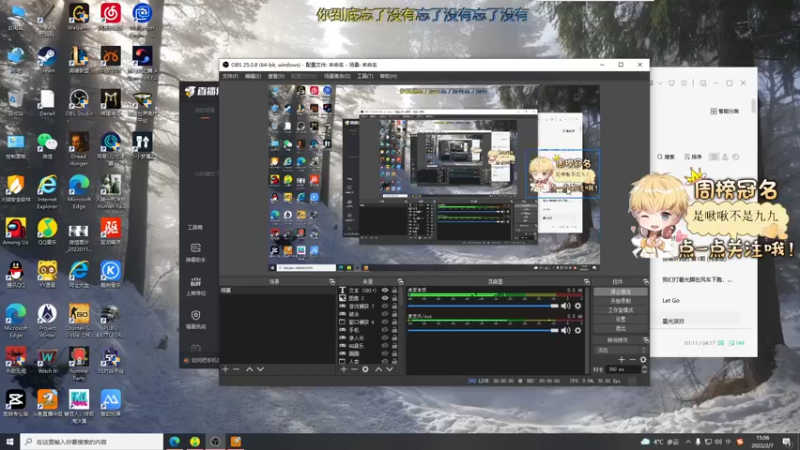Open the WeChat desktop shortcut

47,145
